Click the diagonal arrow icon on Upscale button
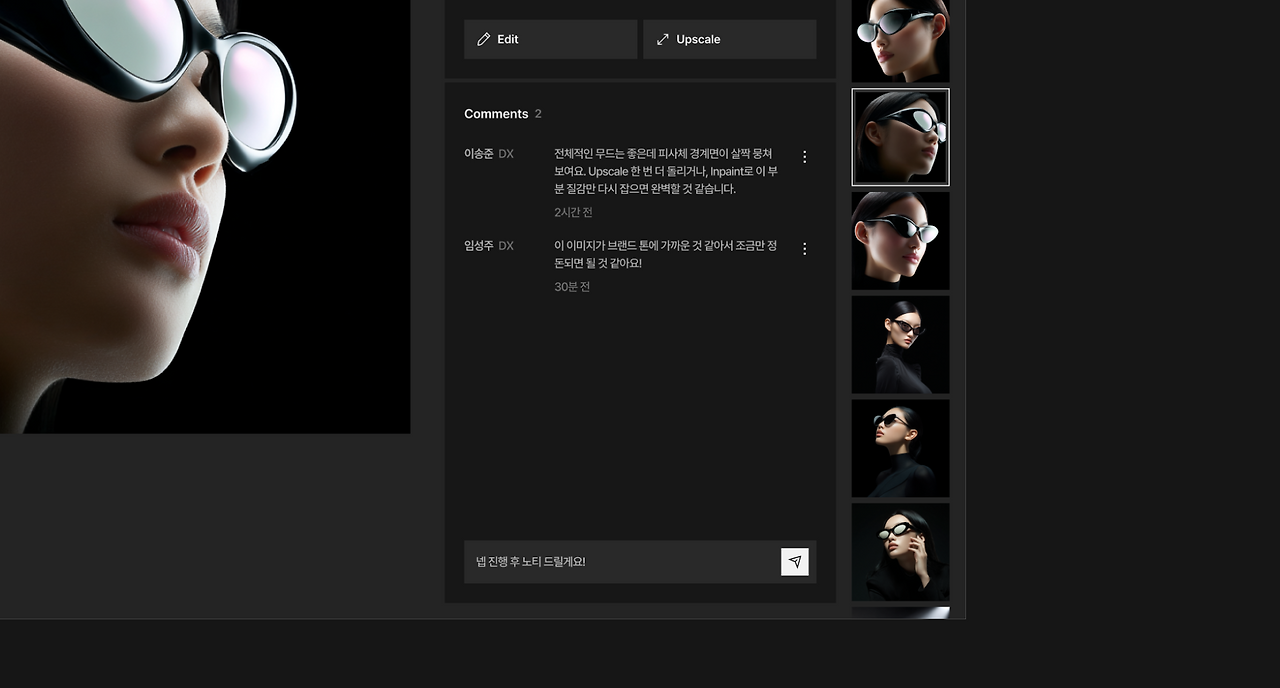Screen dimensions: 1280x688 coord(662,39)
